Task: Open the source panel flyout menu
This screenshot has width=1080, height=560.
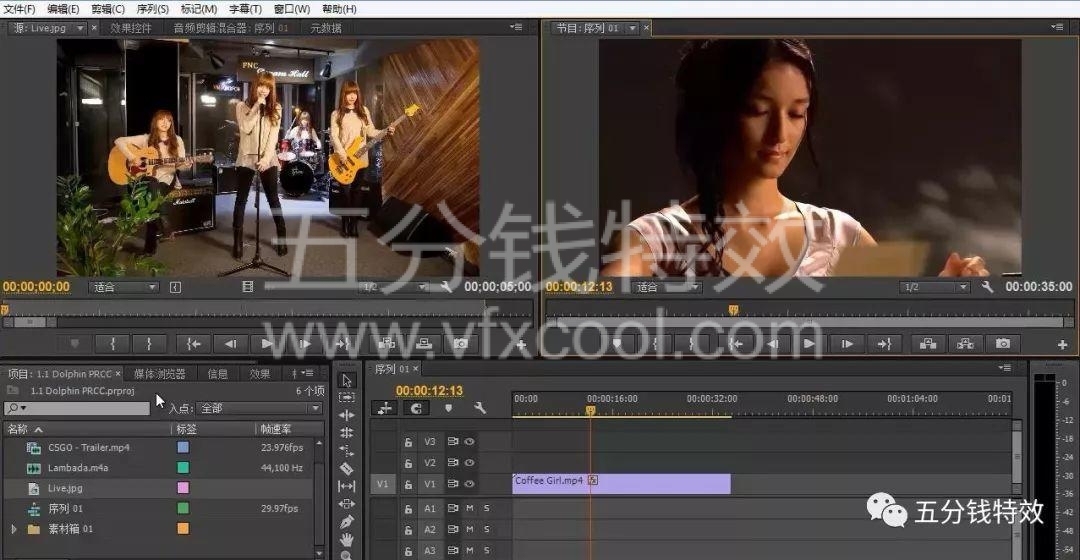Action: click(x=516, y=27)
